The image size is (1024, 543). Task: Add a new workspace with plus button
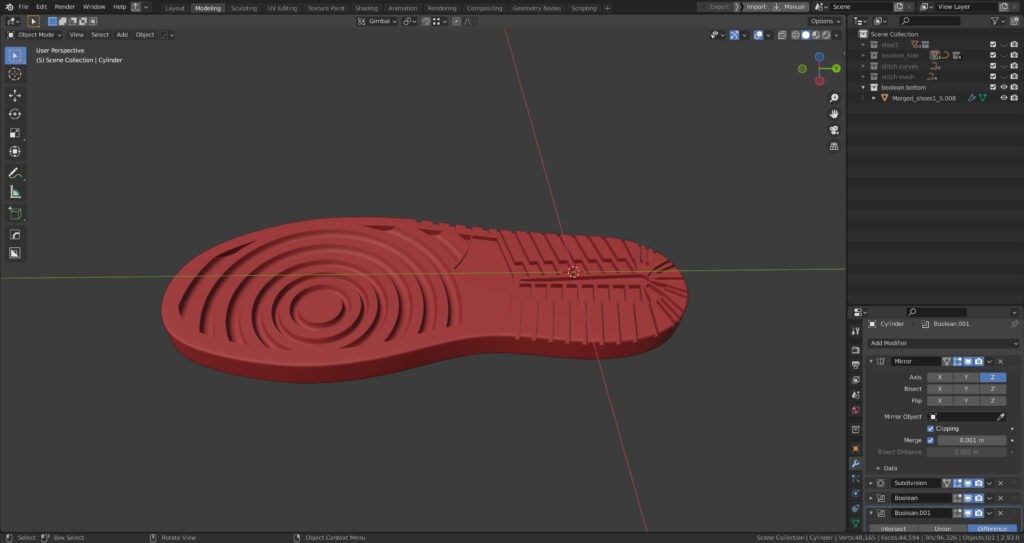click(x=607, y=8)
